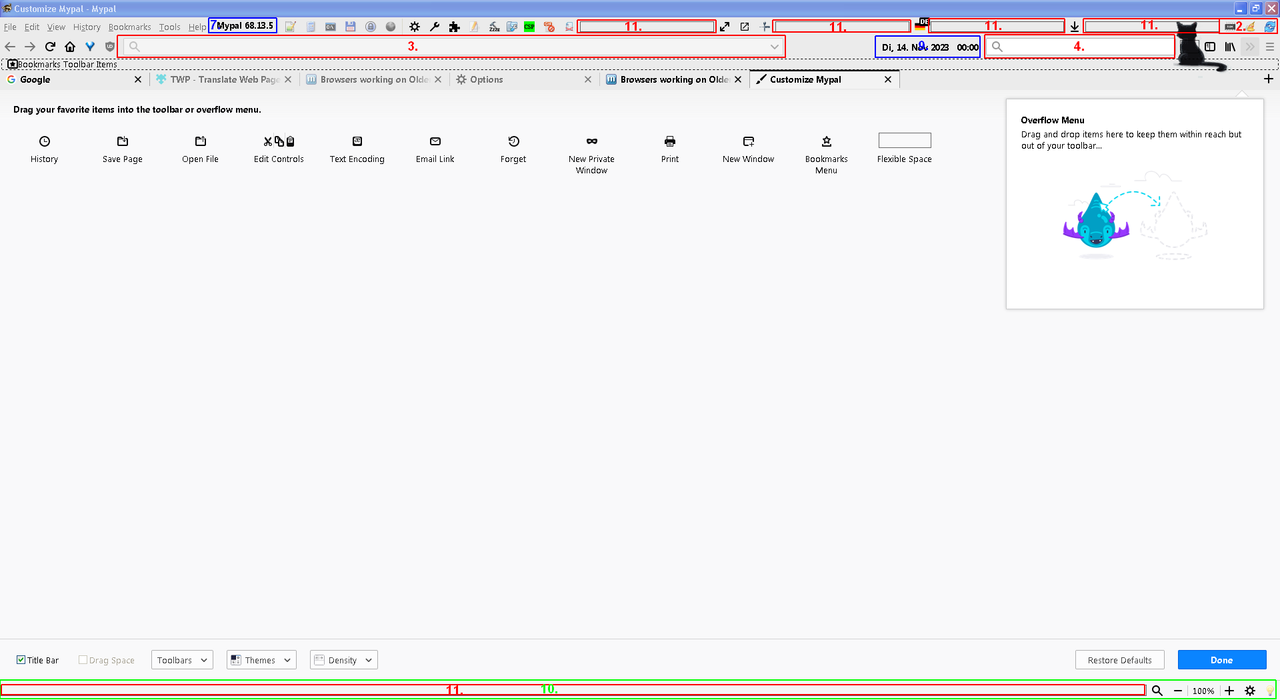Click the zoom in plus button
1280x700 pixels.
pos(1229,690)
